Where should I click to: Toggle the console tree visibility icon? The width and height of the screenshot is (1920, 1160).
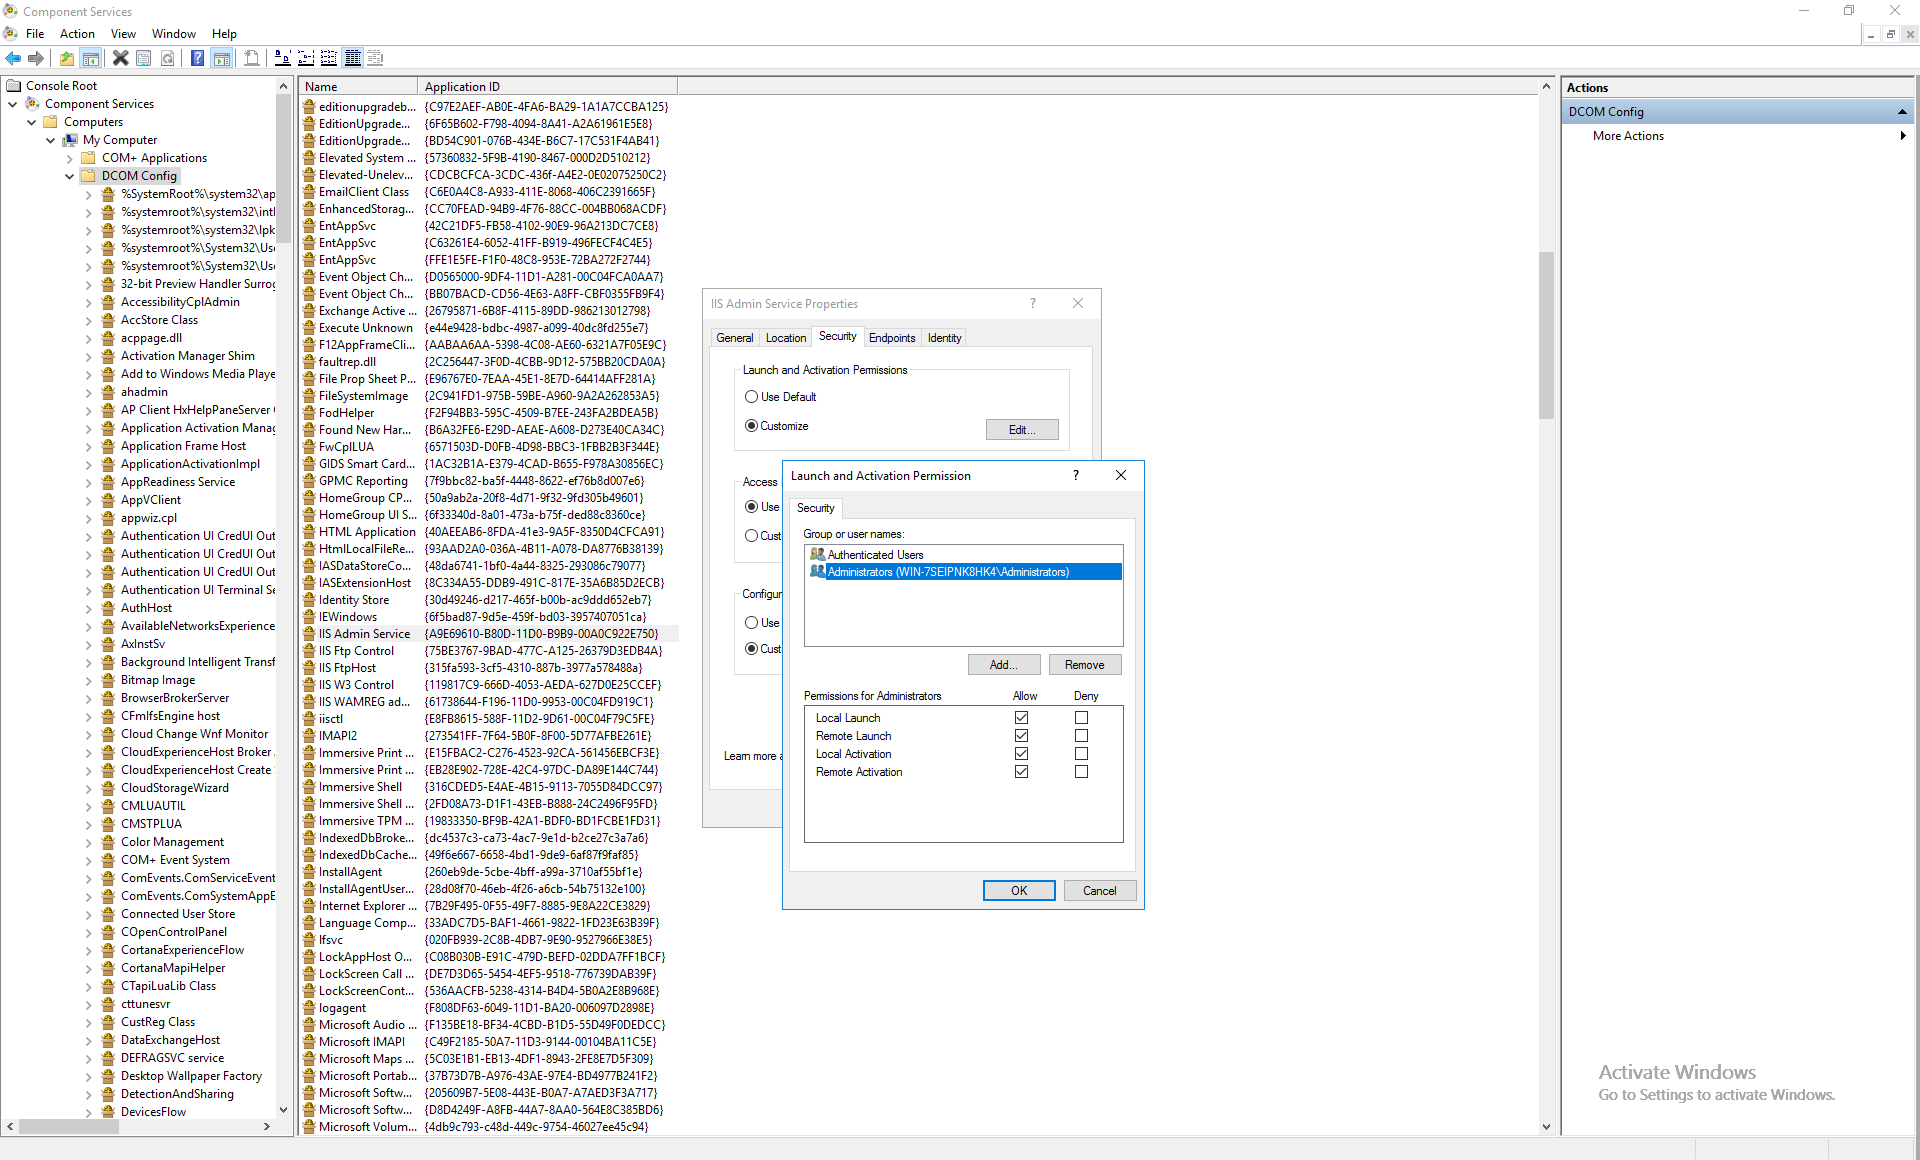tap(91, 57)
